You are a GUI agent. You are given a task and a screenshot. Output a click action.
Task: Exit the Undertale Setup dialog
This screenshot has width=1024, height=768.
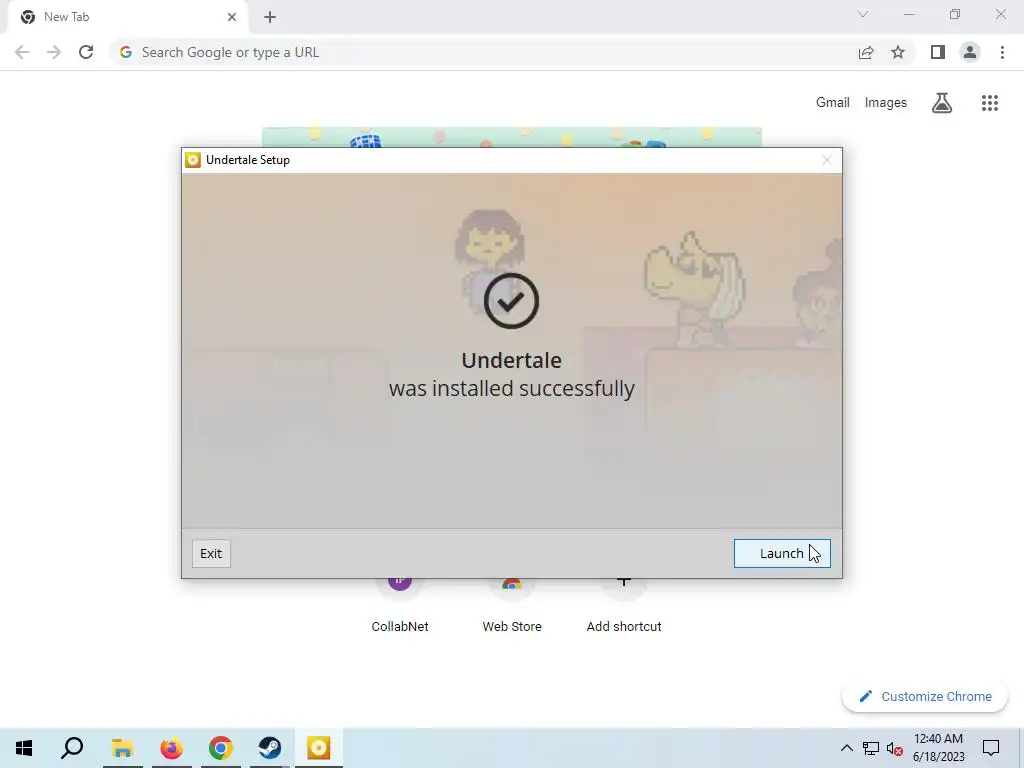211,553
